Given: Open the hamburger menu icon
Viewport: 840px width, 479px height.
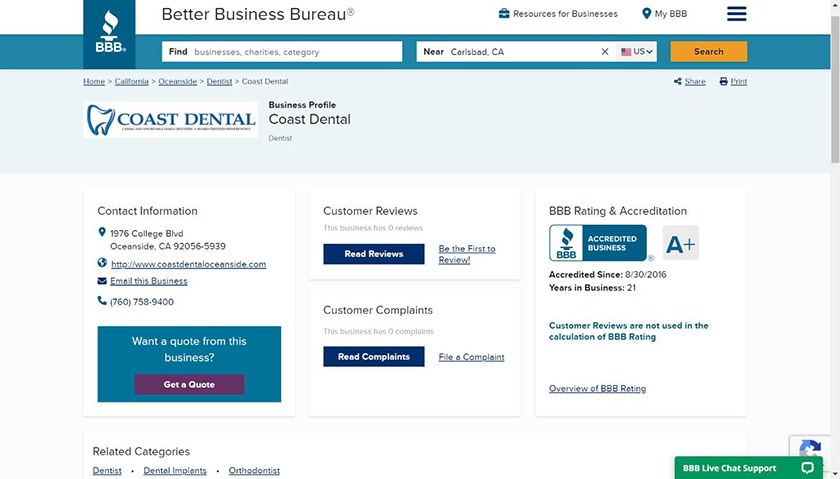Looking at the screenshot, I should pyautogui.click(x=737, y=13).
